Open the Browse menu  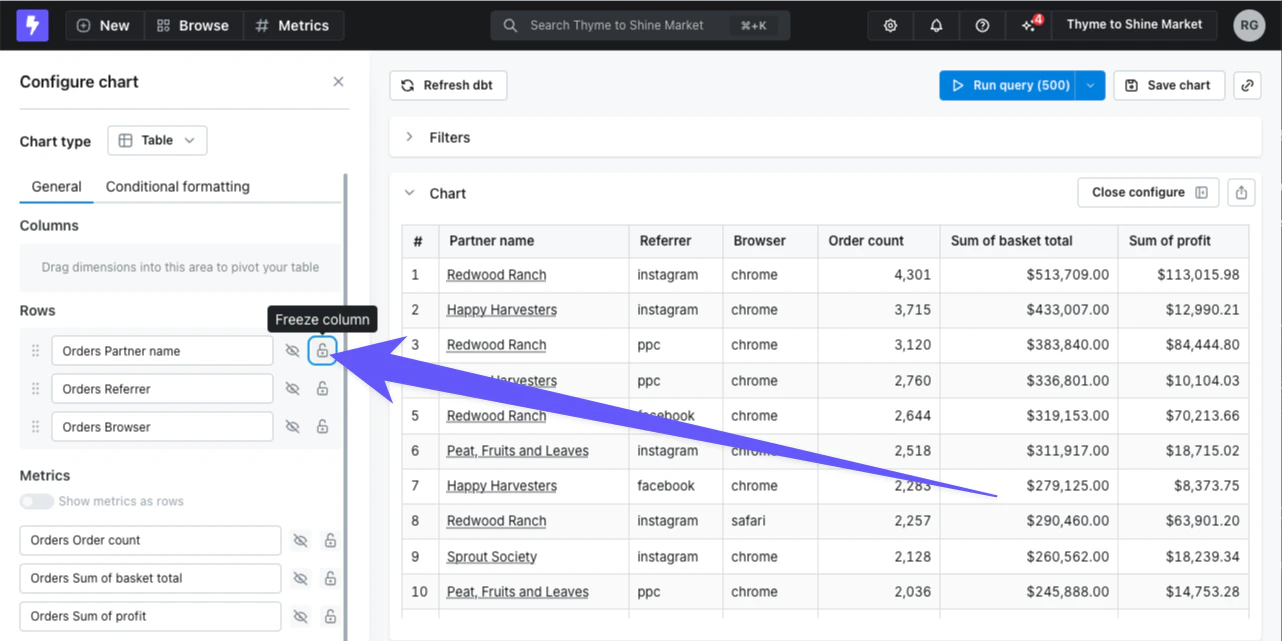(x=193, y=26)
